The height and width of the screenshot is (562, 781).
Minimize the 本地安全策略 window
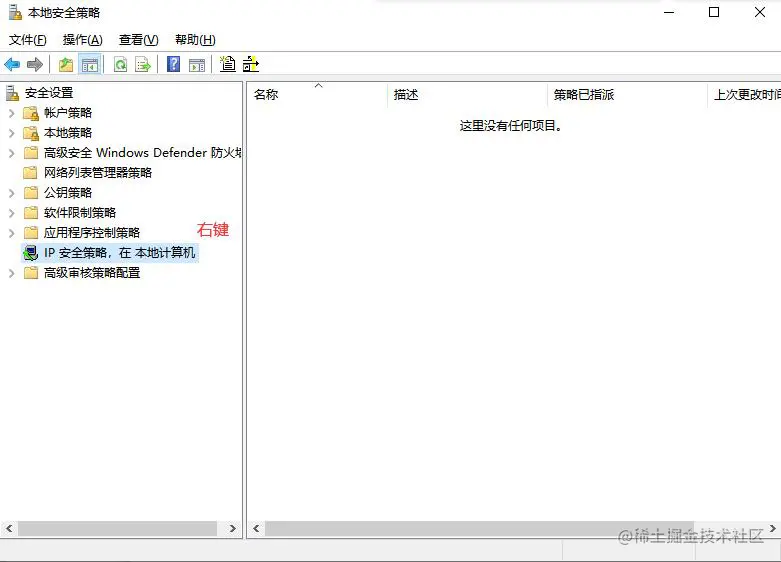tap(669, 12)
